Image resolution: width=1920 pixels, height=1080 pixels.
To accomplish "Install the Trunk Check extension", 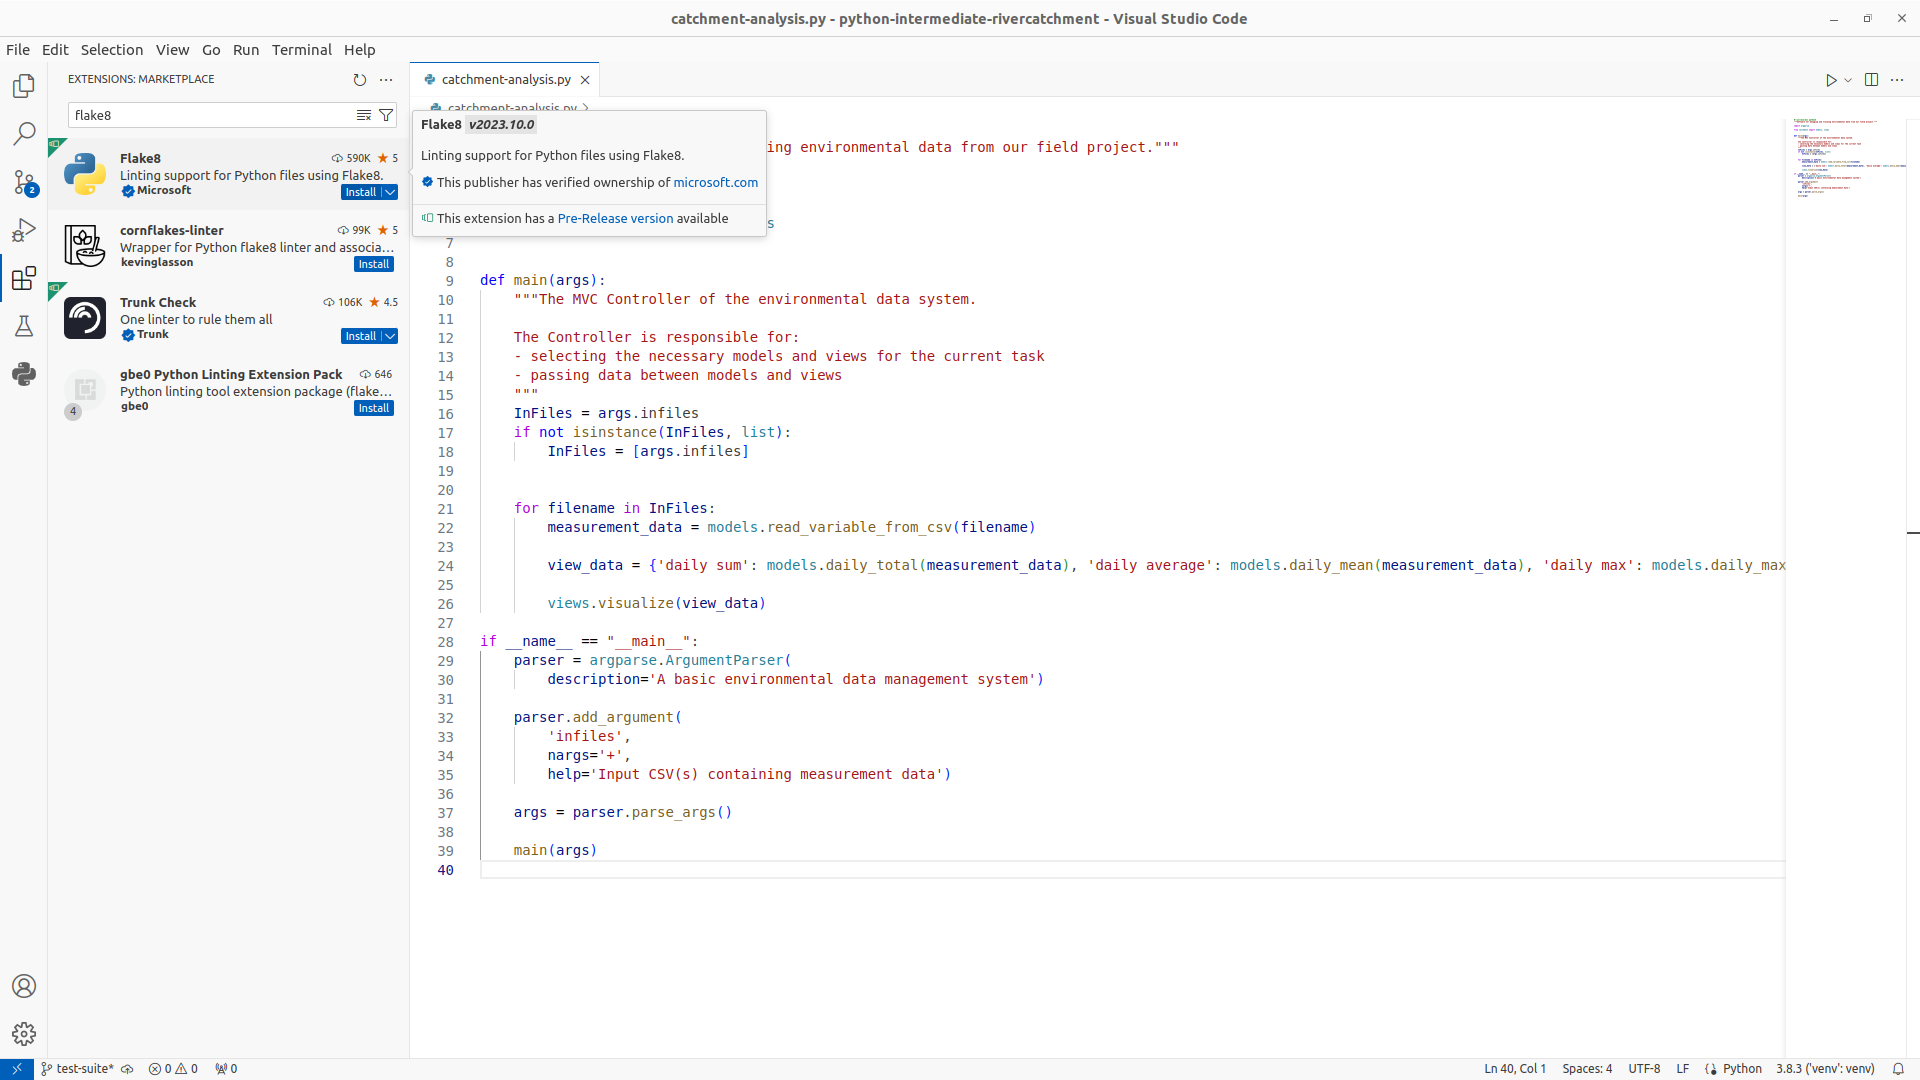I will click(x=361, y=336).
